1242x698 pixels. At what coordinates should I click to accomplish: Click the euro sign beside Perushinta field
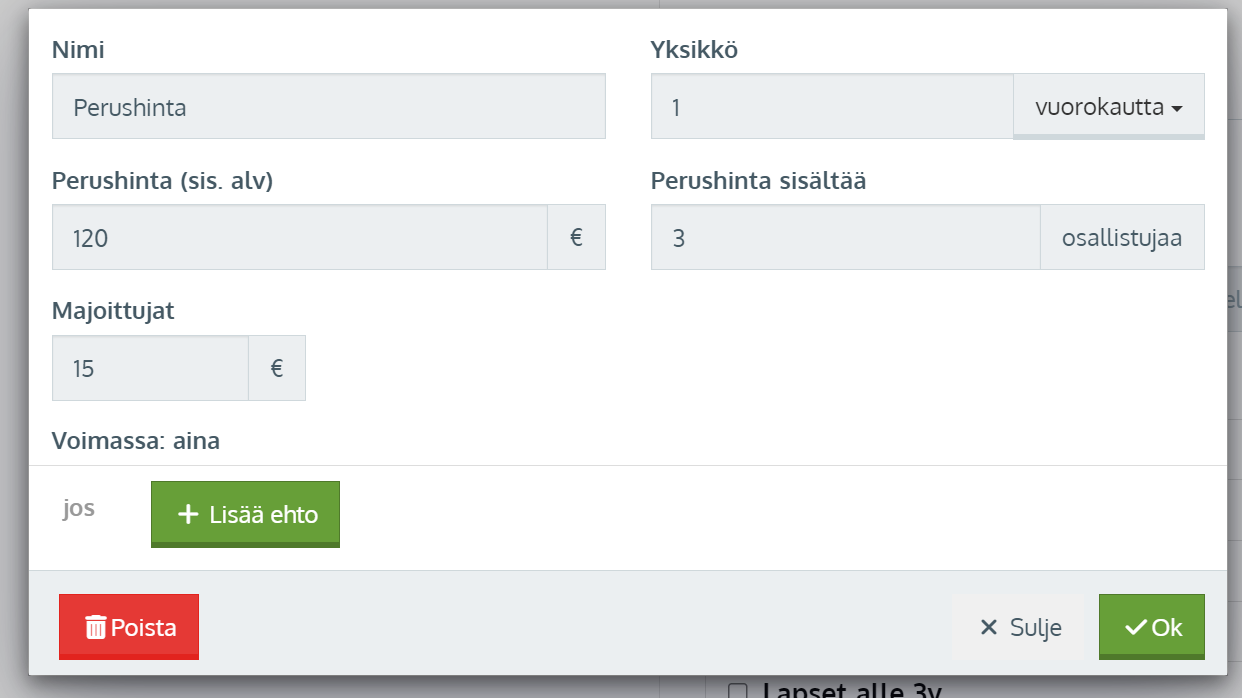click(576, 238)
